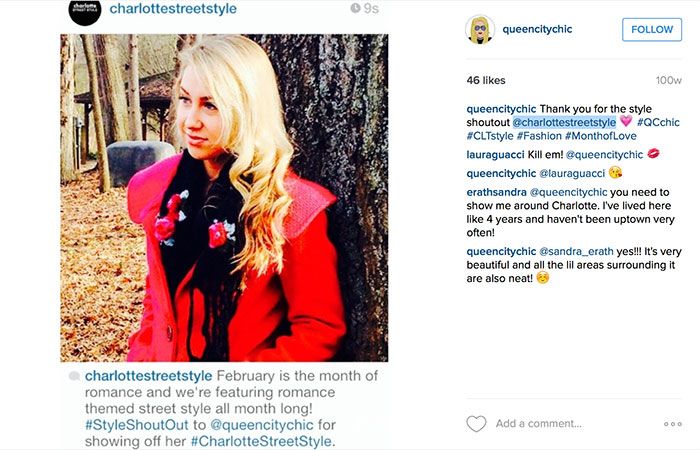Open the #CLTstyle hashtag
Viewport: 700px width, 450px height.
pyautogui.click(x=490, y=136)
